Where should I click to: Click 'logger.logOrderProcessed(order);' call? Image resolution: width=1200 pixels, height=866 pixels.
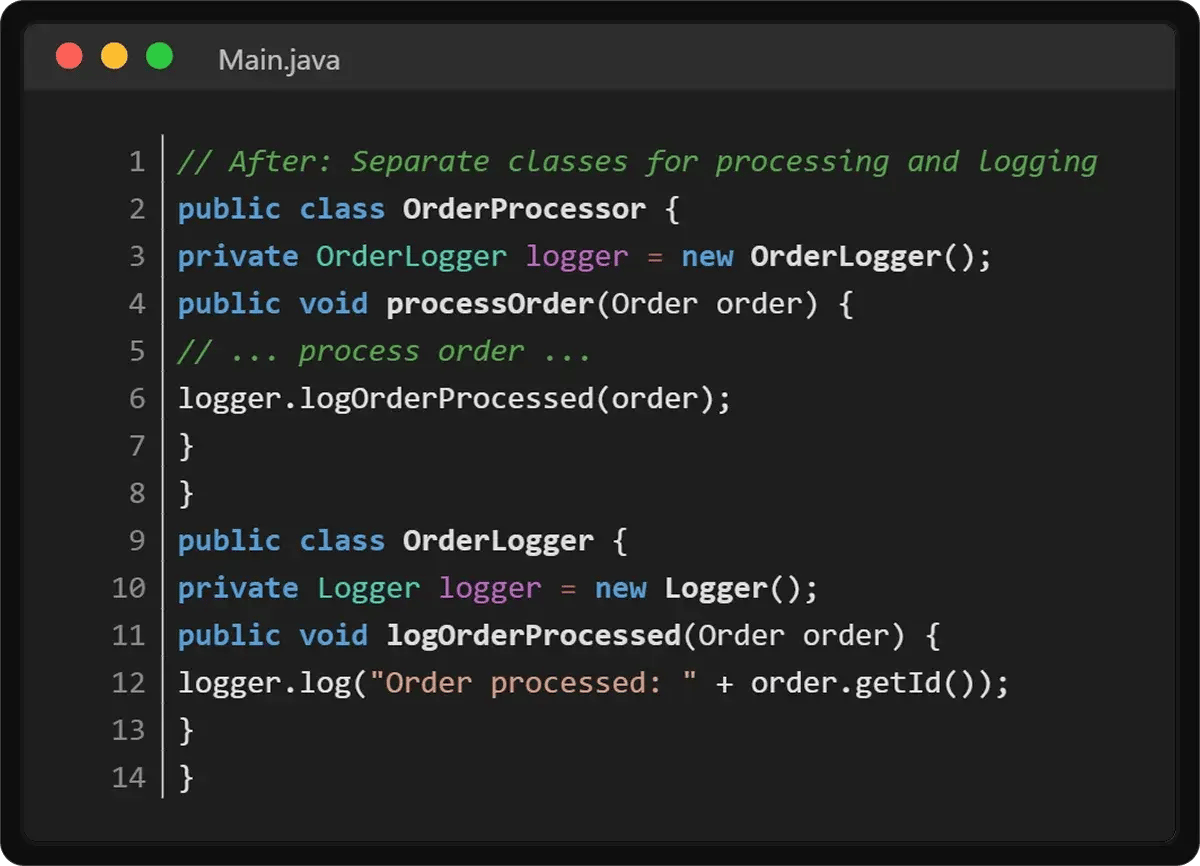(x=455, y=399)
